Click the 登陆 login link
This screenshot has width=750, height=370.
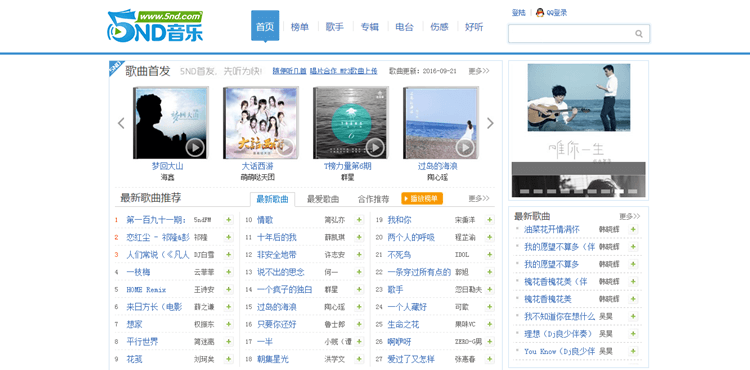(x=518, y=13)
